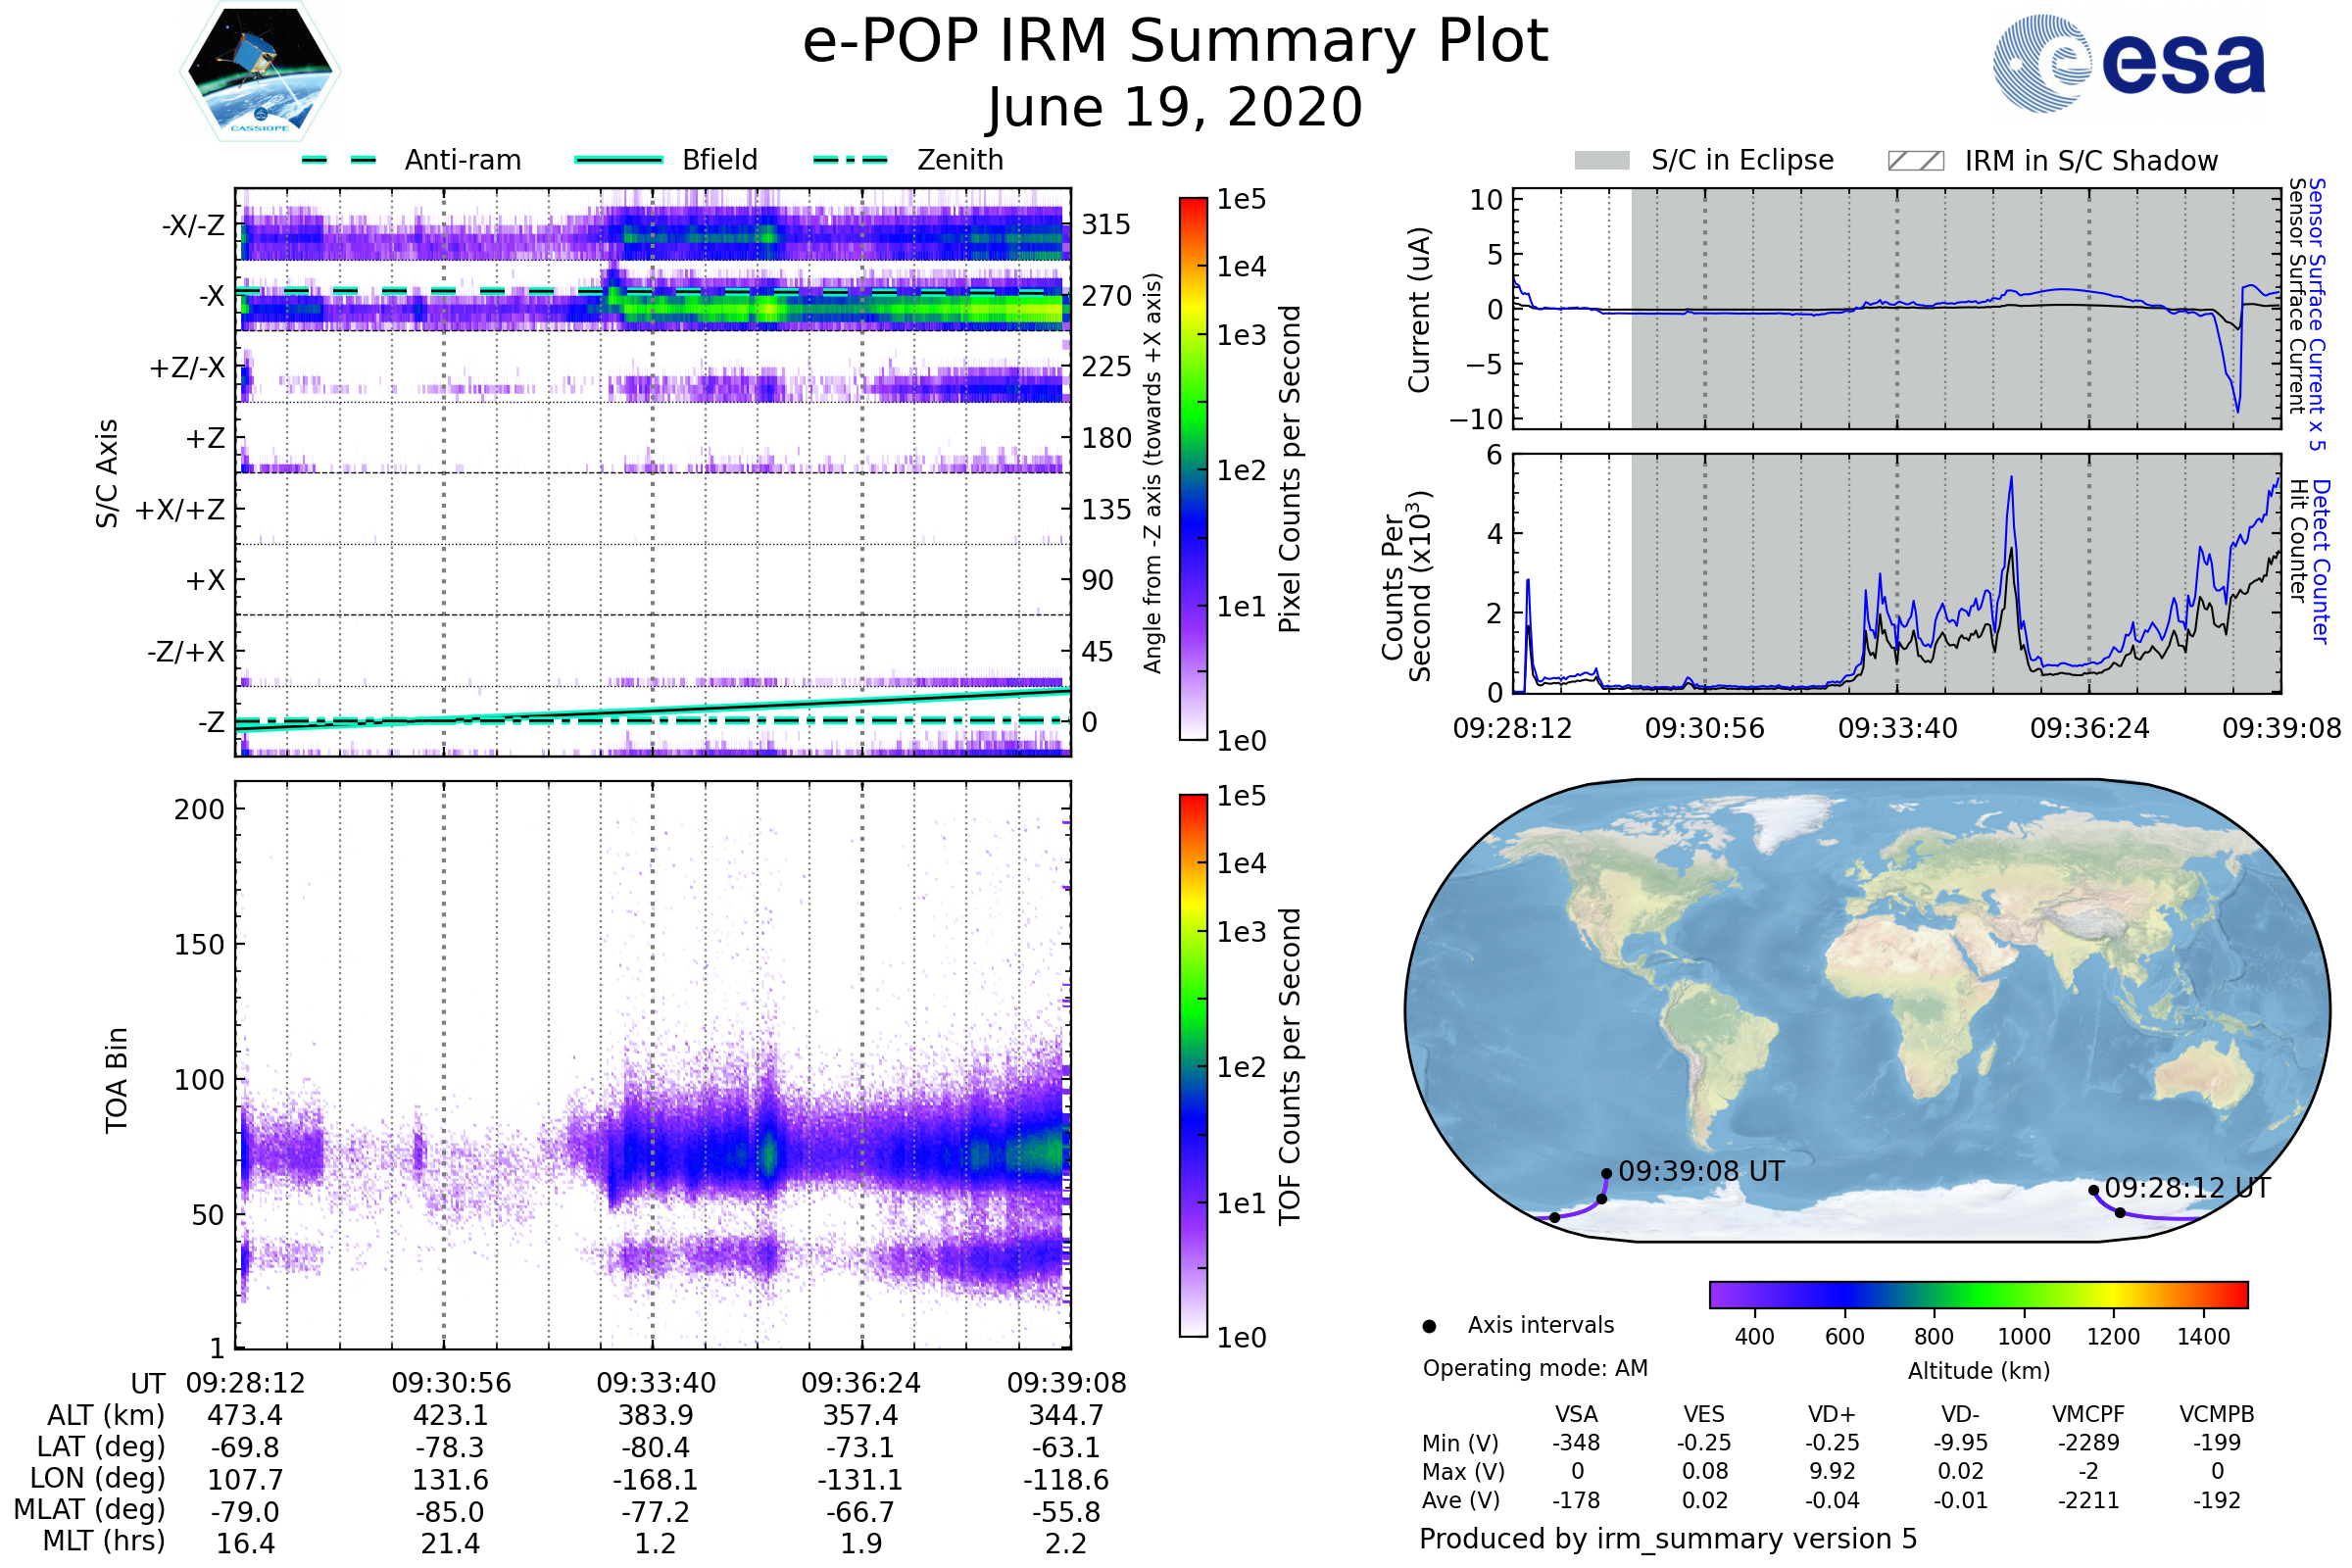Click the TOF Counts per Second colorbar
The image size is (2352, 1568).
[x=1193, y=1065]
